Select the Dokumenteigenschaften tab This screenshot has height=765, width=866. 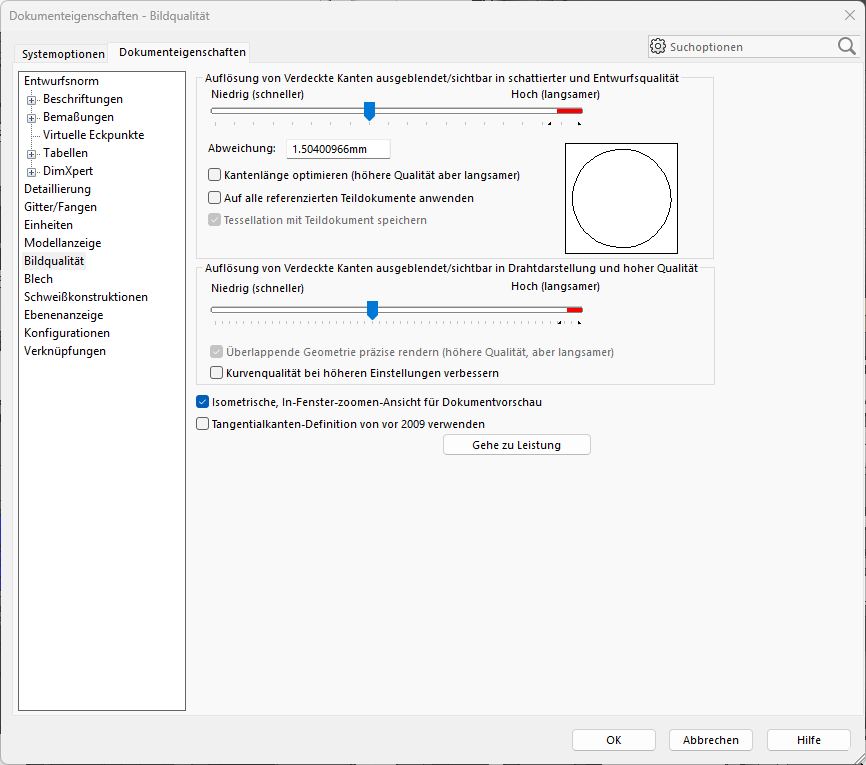[x=181, y=52]
